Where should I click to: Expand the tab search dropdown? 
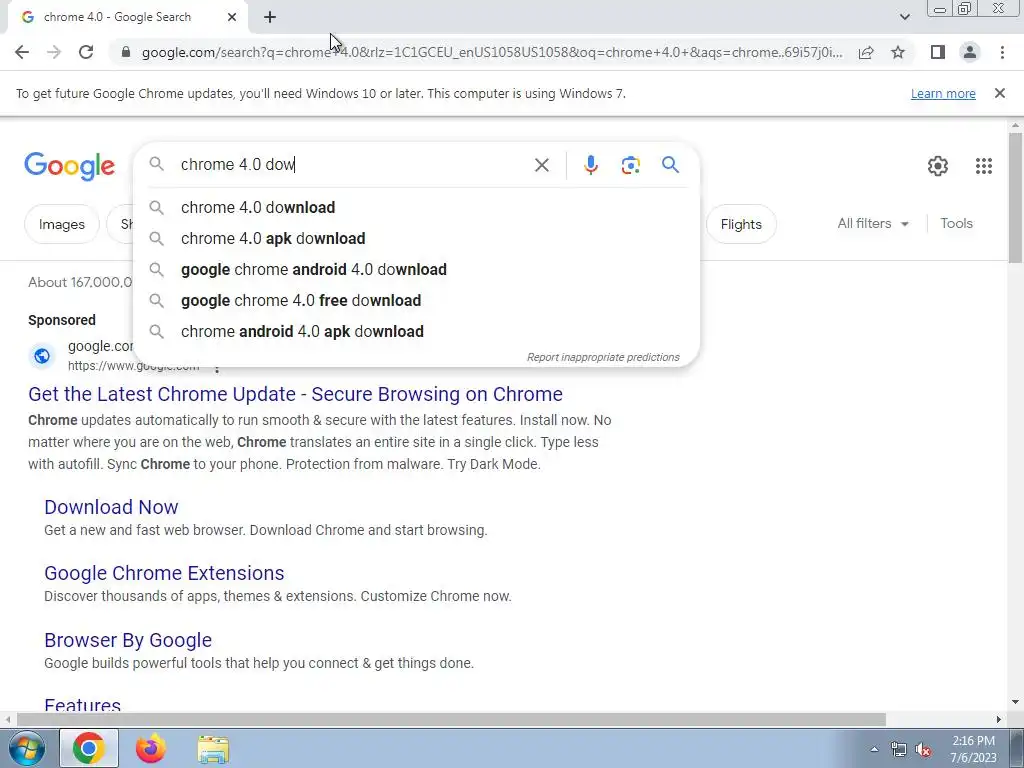(x=904, y=17)
